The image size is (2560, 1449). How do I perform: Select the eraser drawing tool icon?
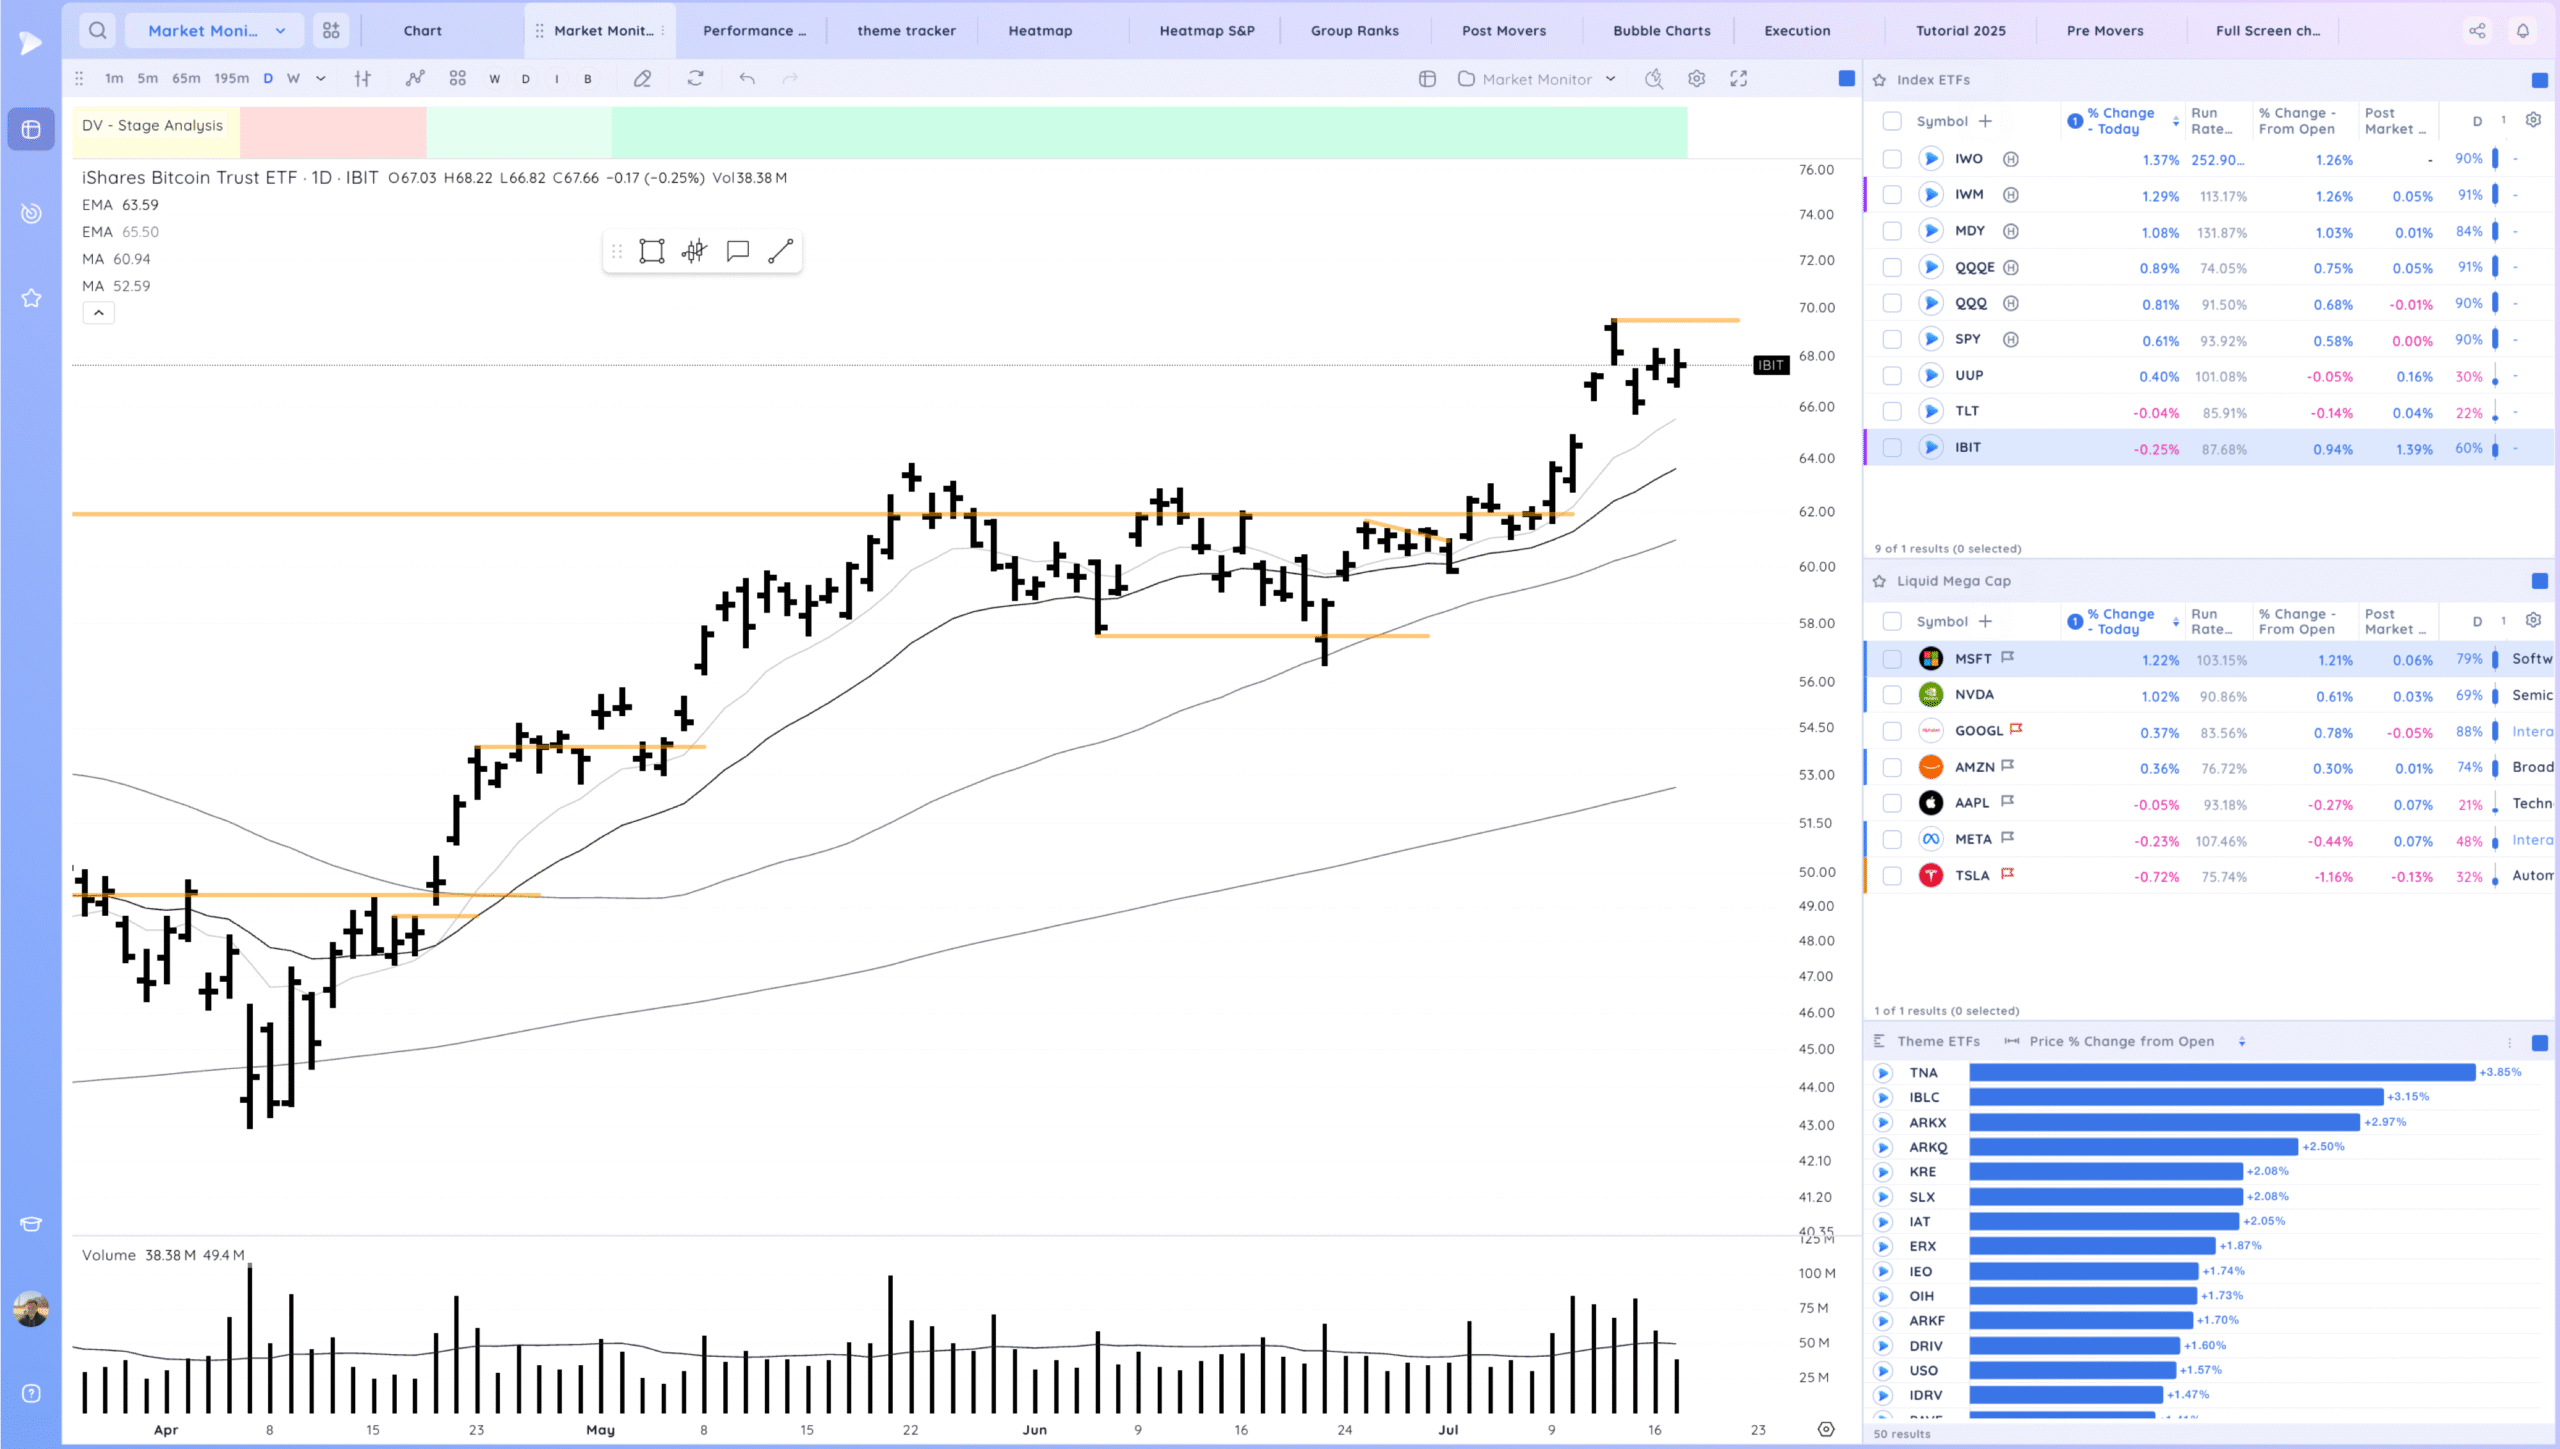coord(642,78)
